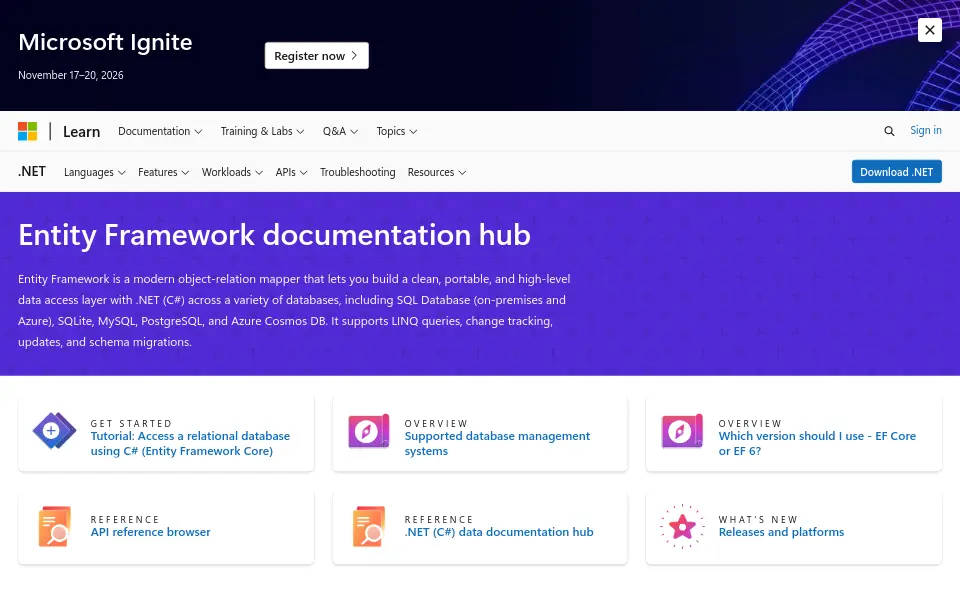The width and height of the screenshot is (960, 600).
Task: Click the Sign in link
Action: 926,130
